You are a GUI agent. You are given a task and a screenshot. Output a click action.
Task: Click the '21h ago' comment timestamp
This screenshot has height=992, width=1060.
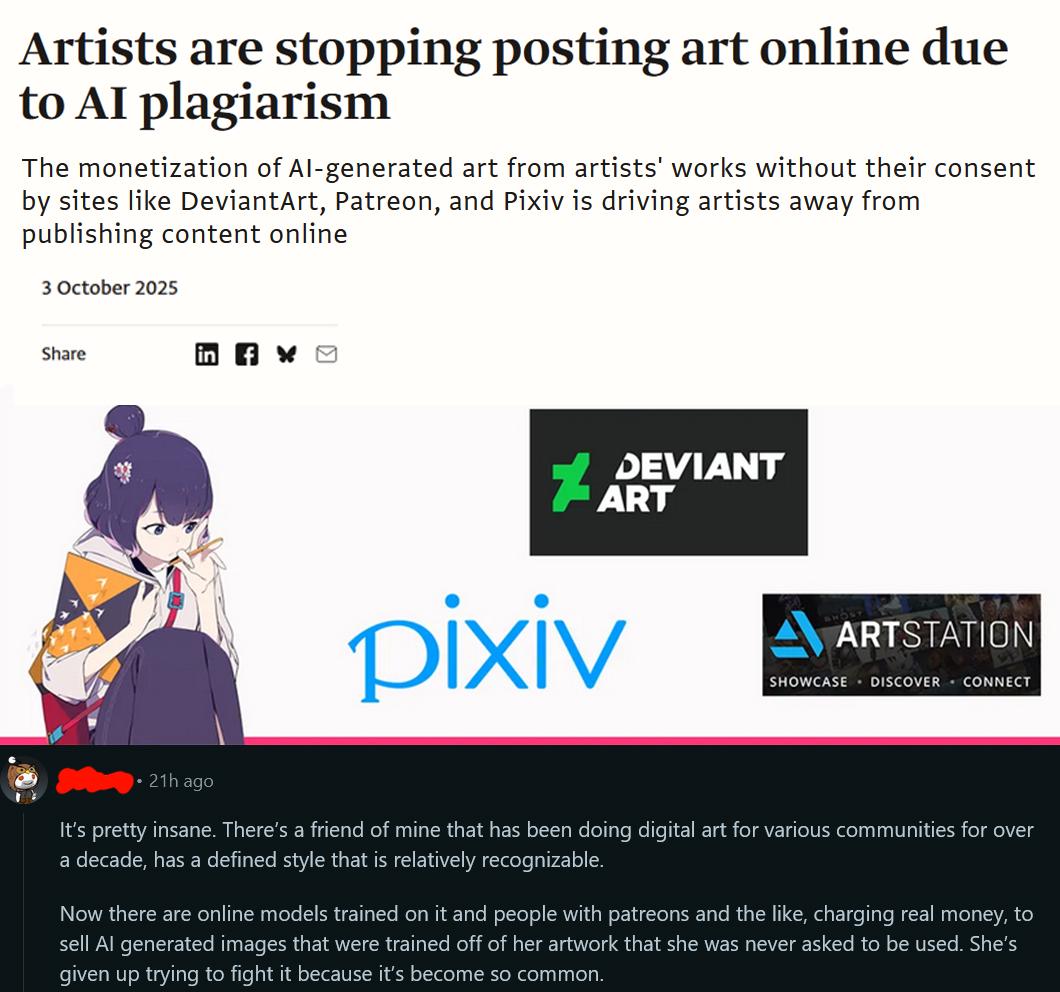click(180, 781)
